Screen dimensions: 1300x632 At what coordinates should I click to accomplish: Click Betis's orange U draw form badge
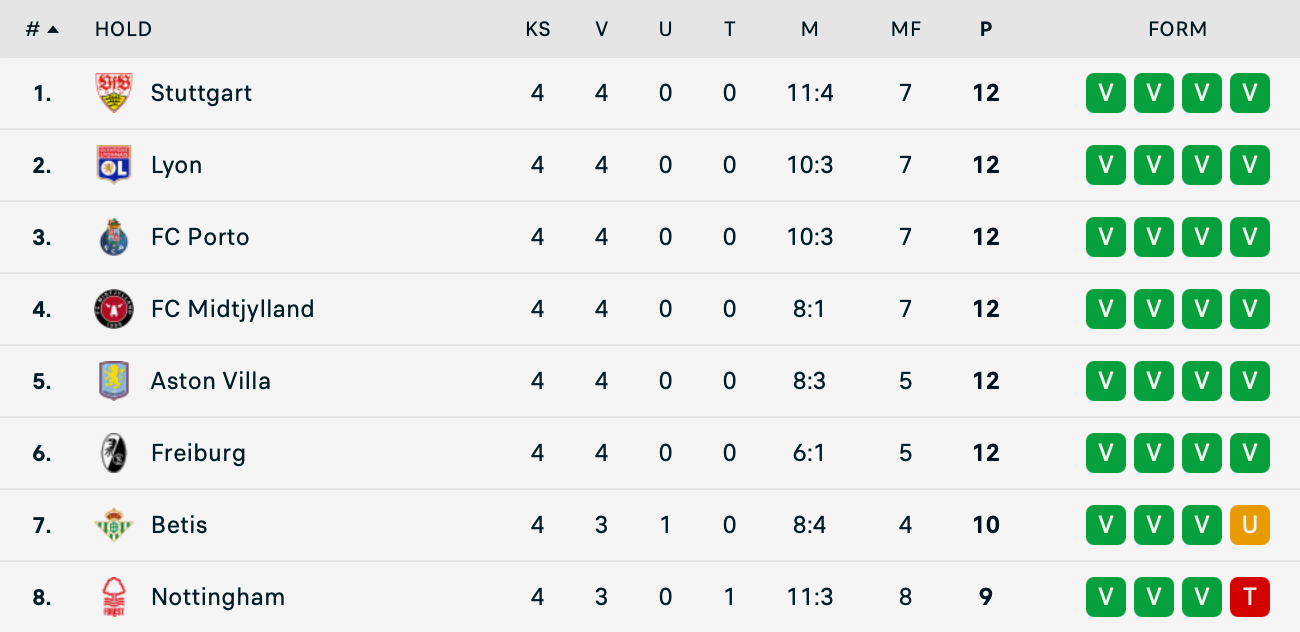click(x=1249, y=525)
